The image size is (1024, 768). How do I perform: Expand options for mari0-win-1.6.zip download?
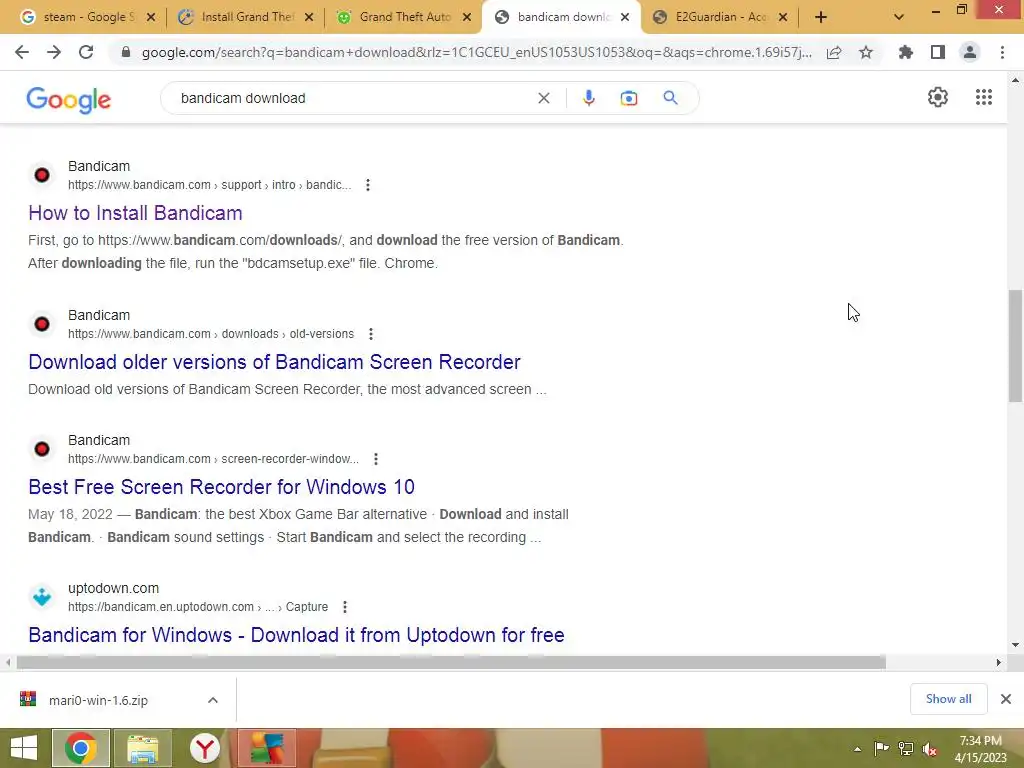213,699
